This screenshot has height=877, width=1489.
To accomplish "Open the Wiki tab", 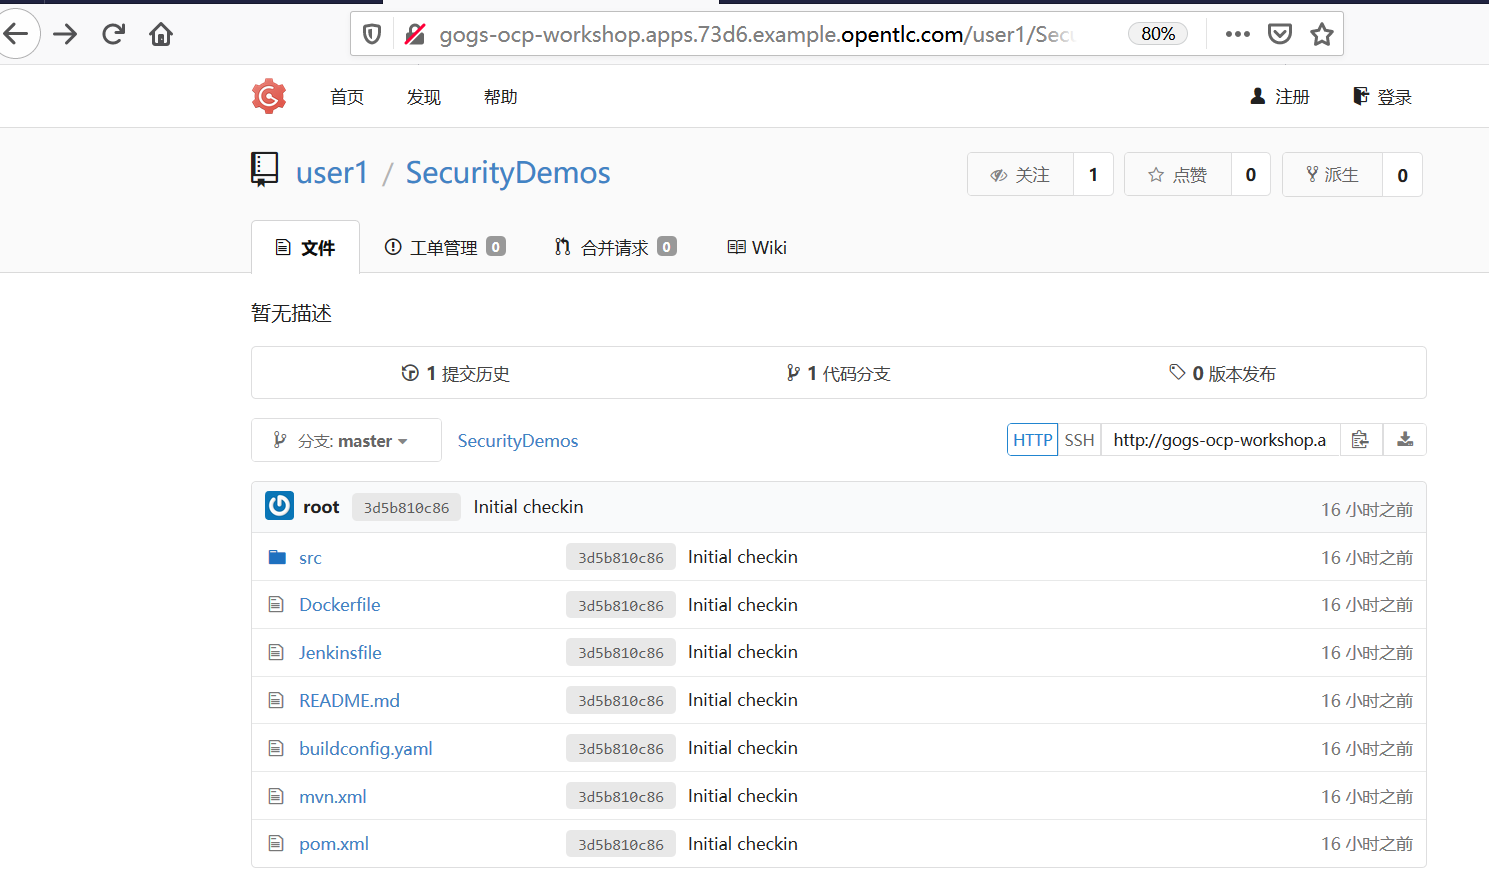I will (x=757, y=247).
